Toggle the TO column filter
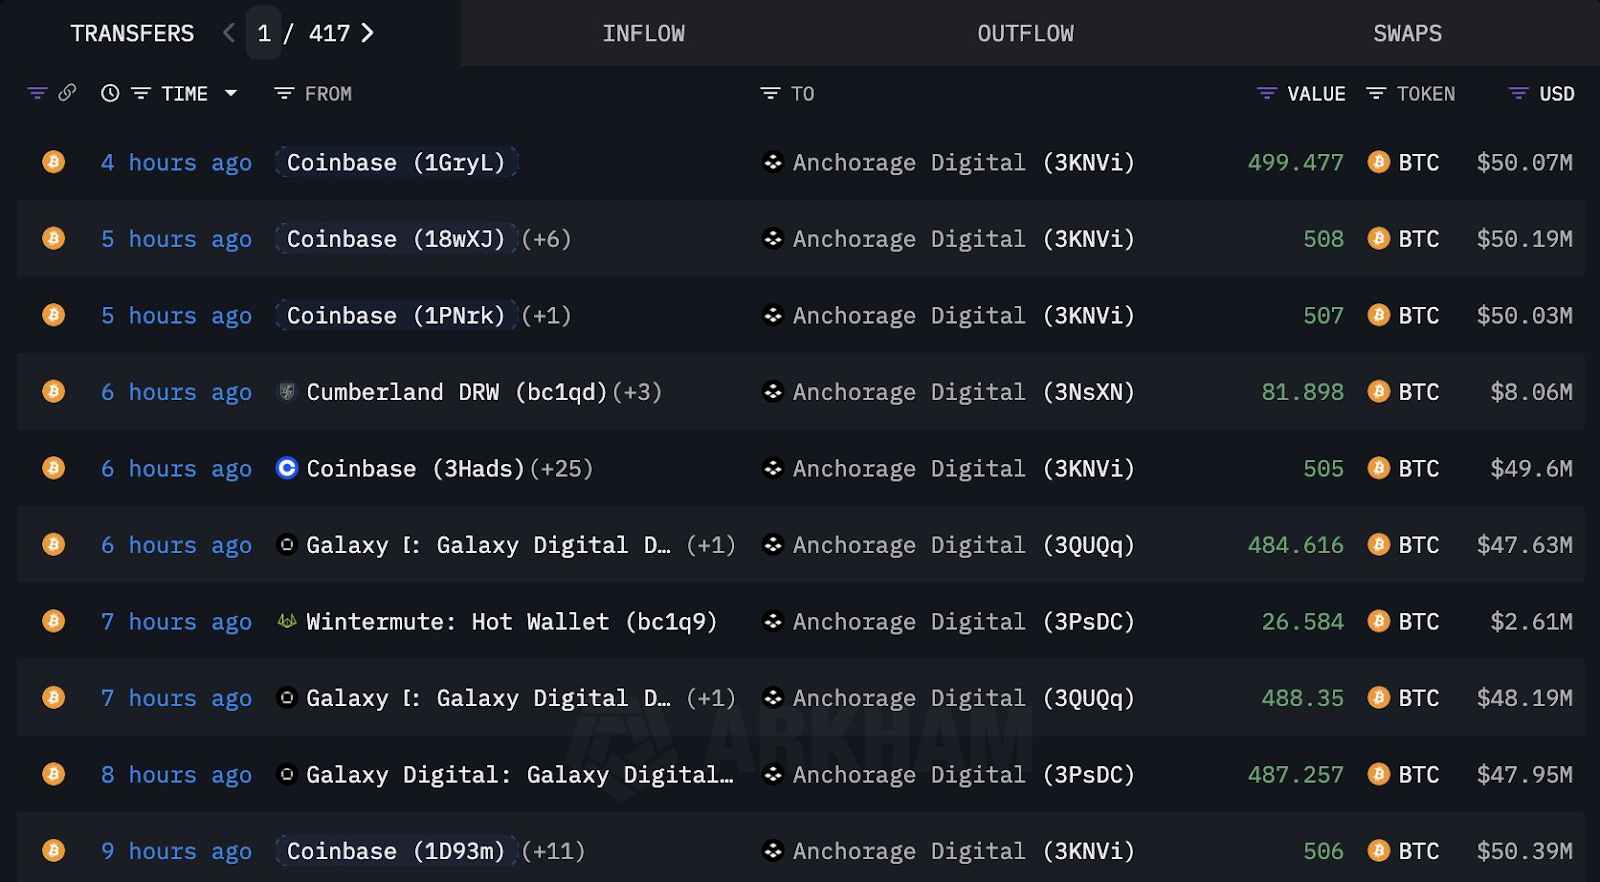The height and width of the screenshot is (882, 1600). [770, 93]
